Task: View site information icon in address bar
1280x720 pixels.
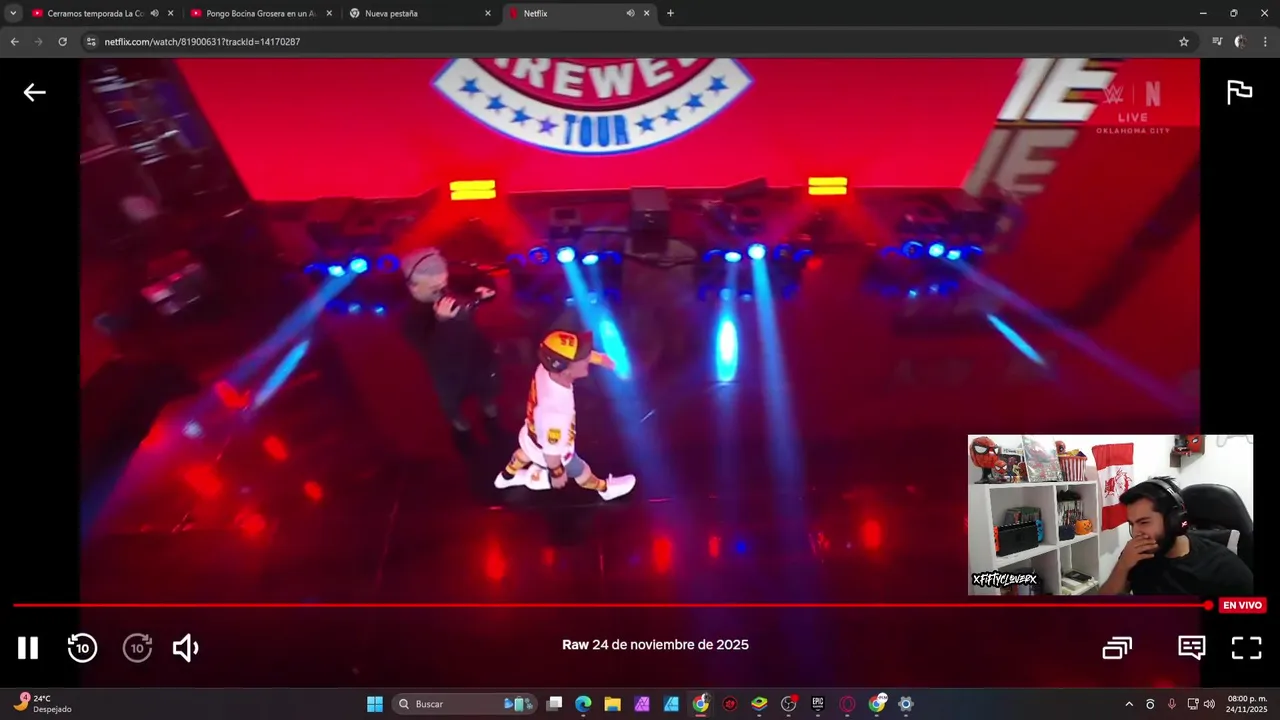Action: pos(91,42)
